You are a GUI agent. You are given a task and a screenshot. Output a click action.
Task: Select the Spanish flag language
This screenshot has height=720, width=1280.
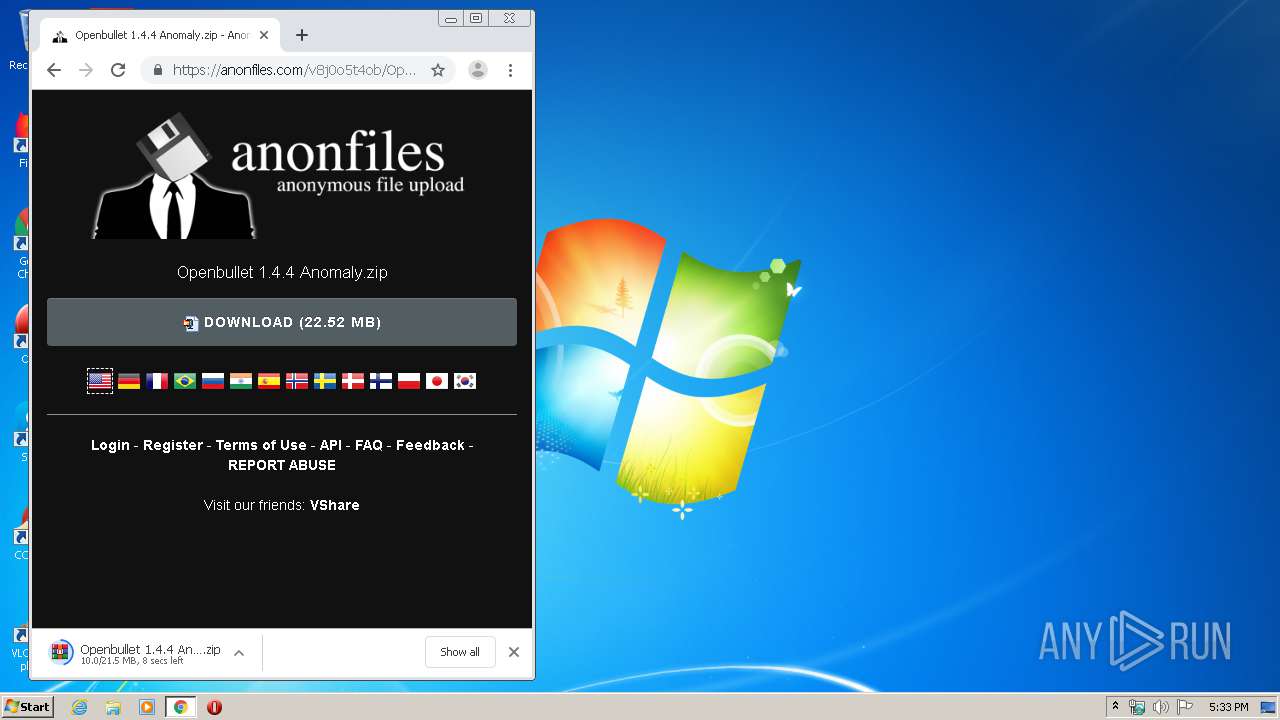[x=269, y=381]
